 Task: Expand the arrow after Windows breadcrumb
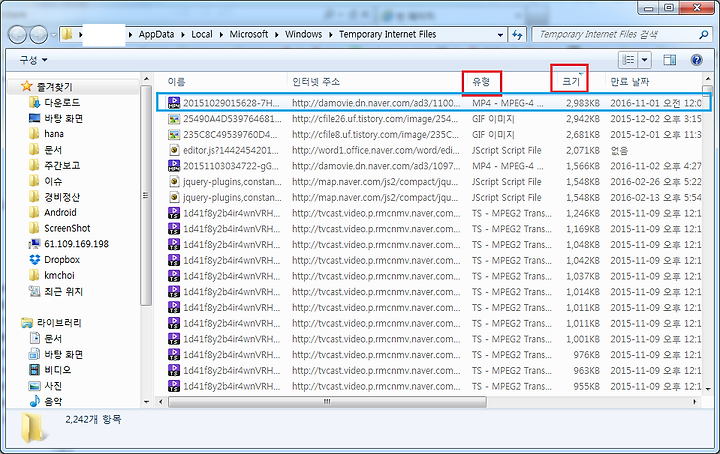(331, 35)
